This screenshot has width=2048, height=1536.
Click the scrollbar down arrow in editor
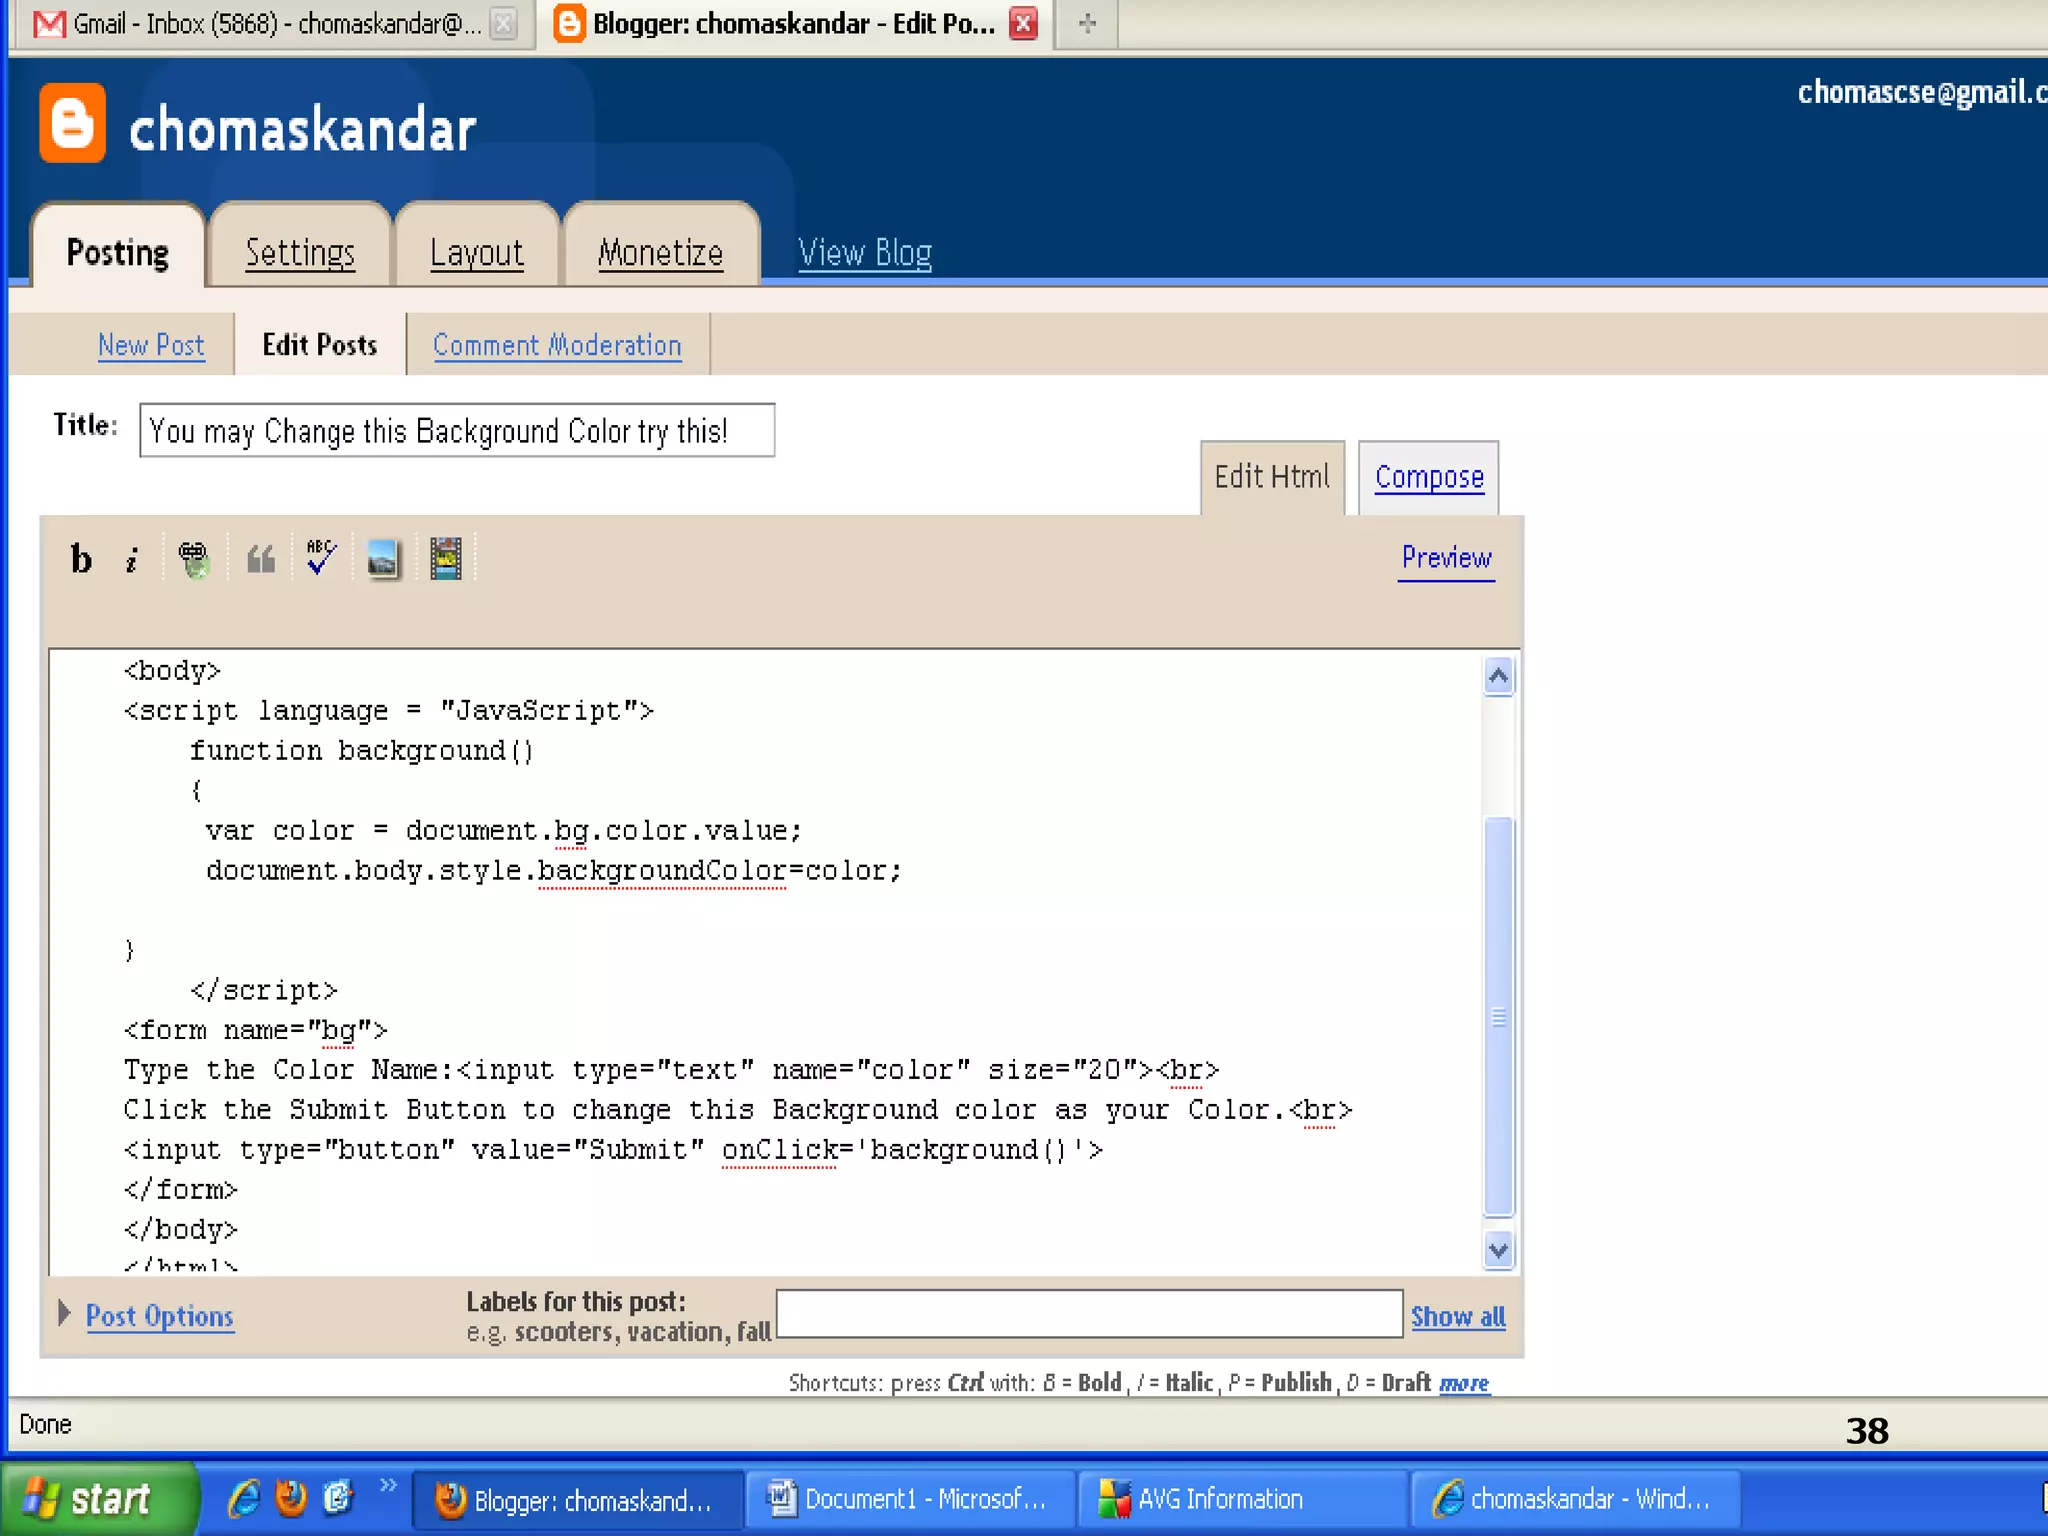[1497, 1249]
